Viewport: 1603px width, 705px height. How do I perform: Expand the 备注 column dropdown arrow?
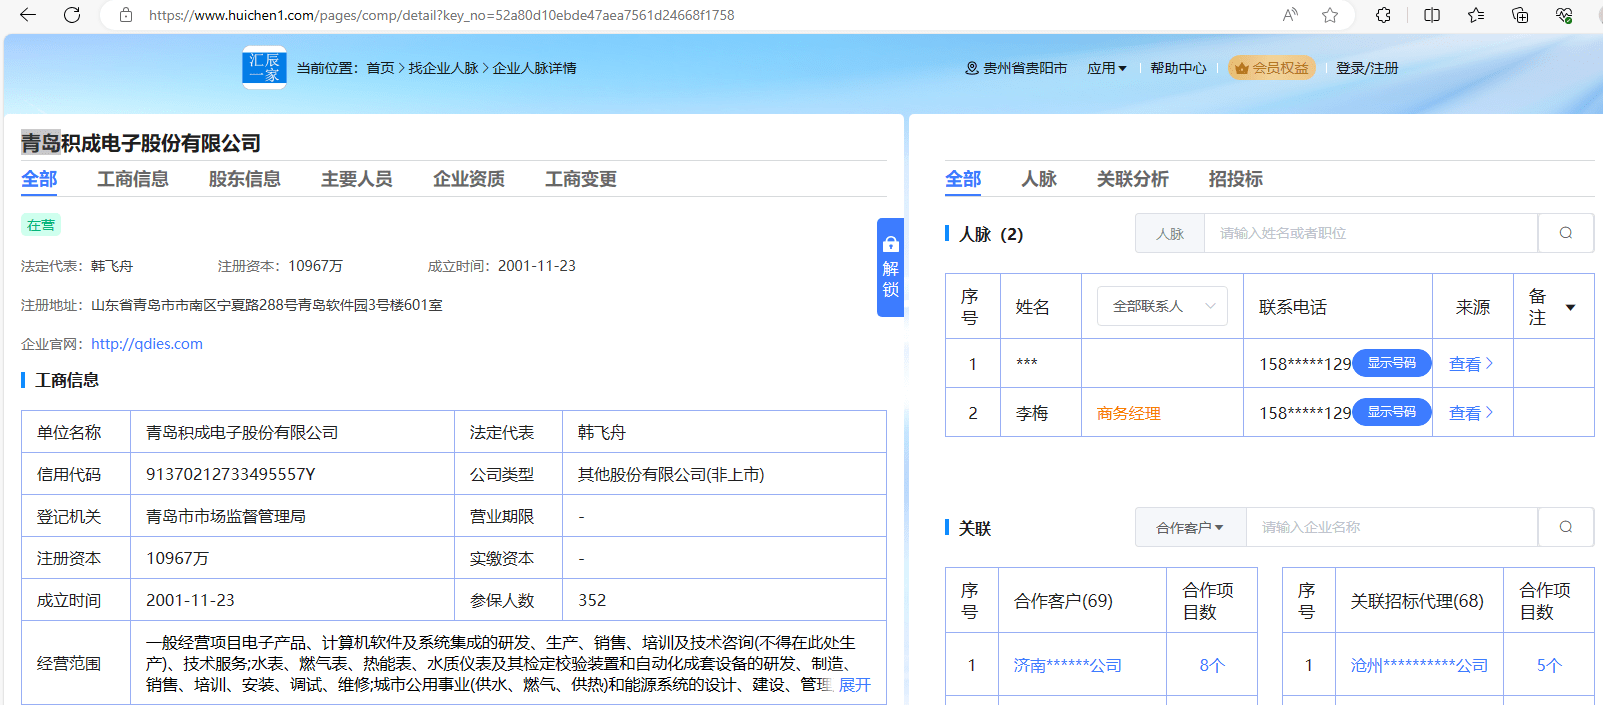click(1570, 307)
